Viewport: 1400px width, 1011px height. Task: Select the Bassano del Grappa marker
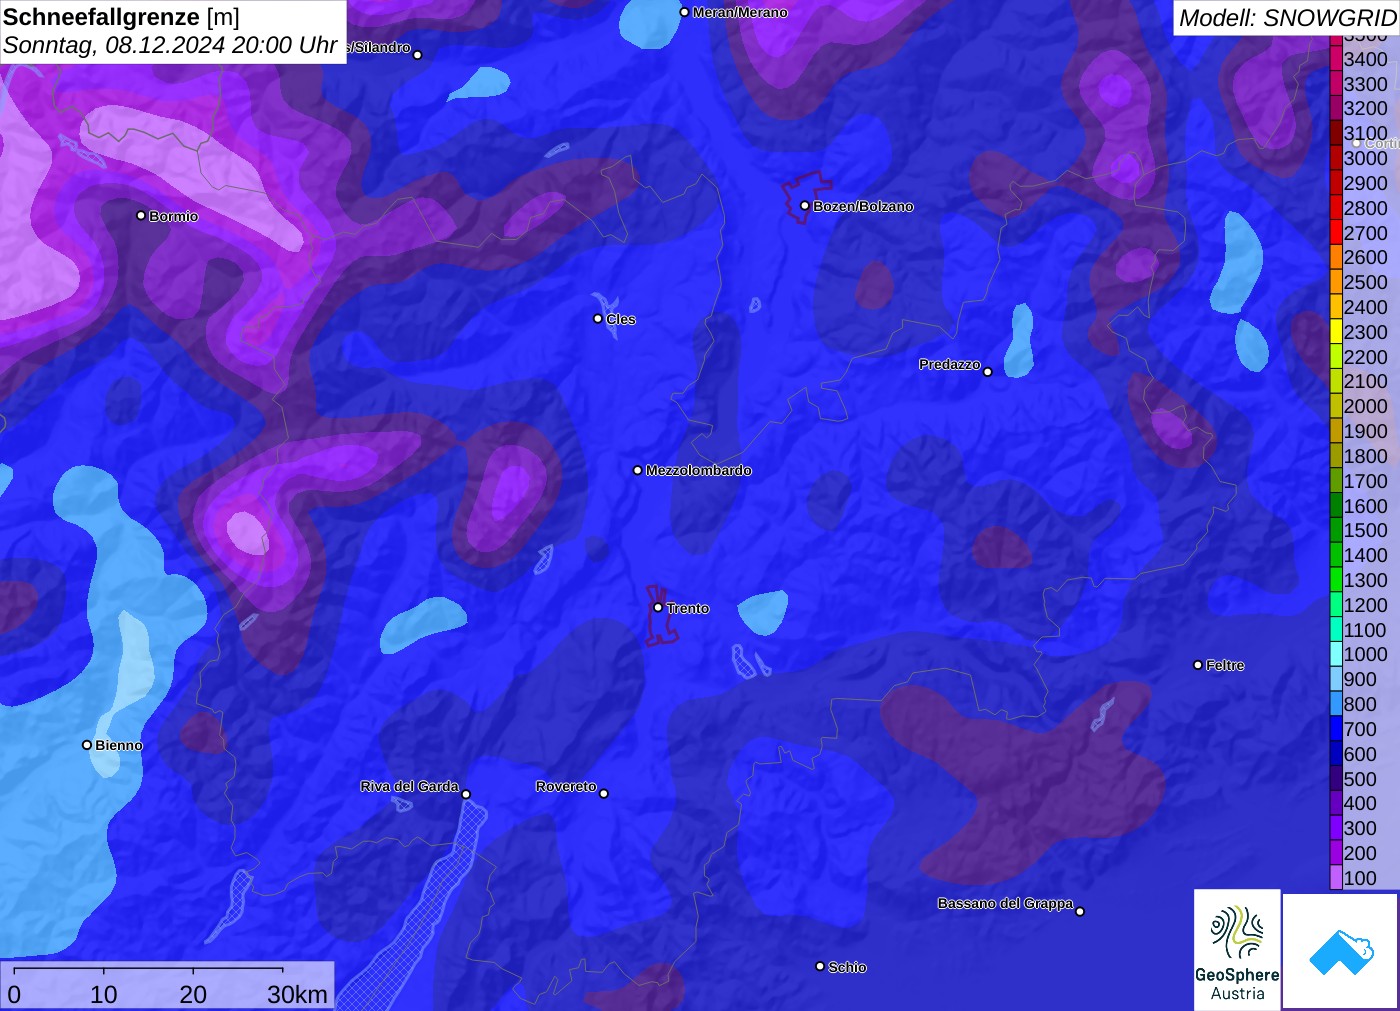[x=1080, y=911]
